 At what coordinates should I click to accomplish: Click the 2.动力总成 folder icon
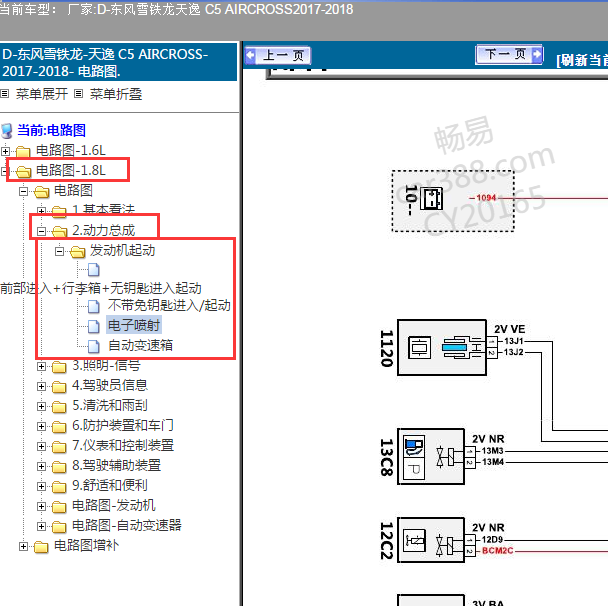pos(59,231)
